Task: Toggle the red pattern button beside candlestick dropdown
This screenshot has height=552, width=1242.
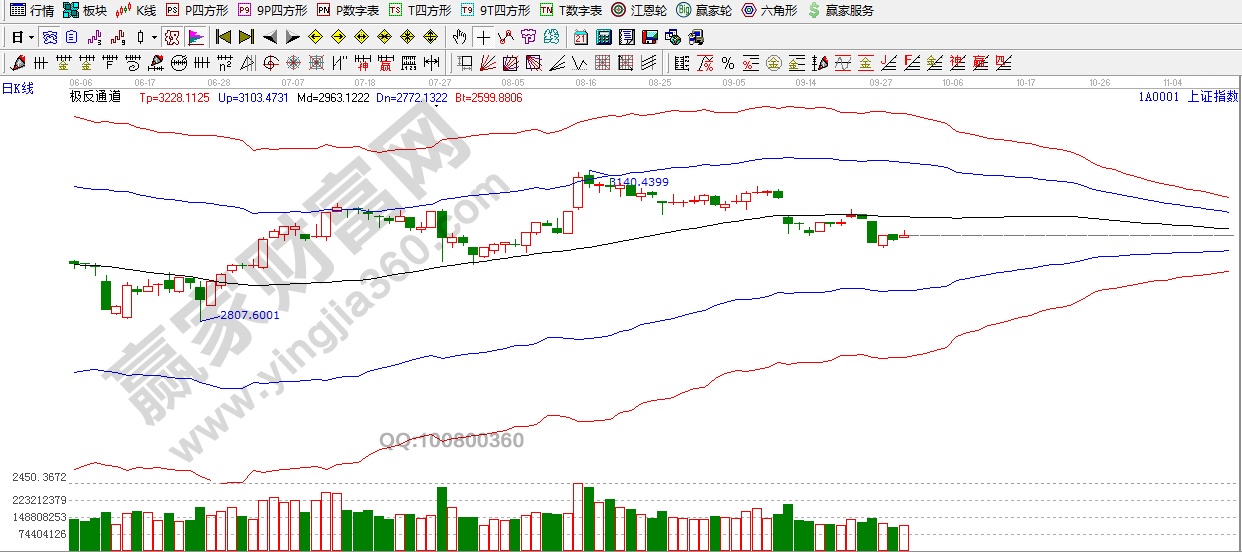Action: 171,38
